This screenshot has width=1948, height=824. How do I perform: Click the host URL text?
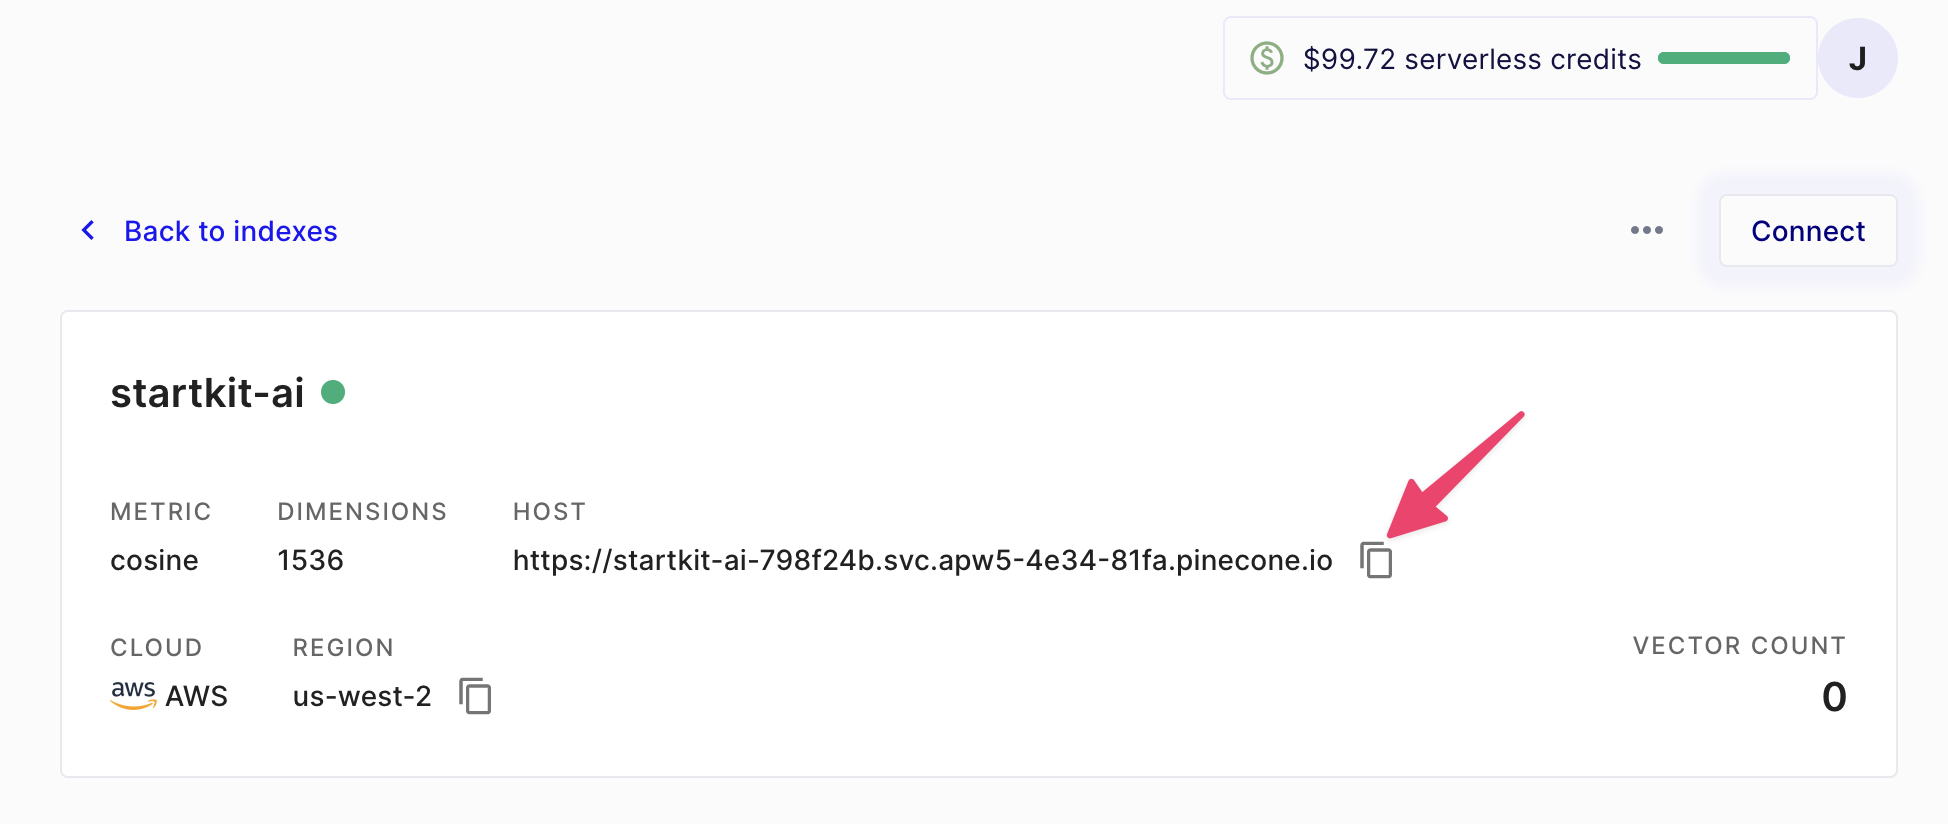(922, 560)
